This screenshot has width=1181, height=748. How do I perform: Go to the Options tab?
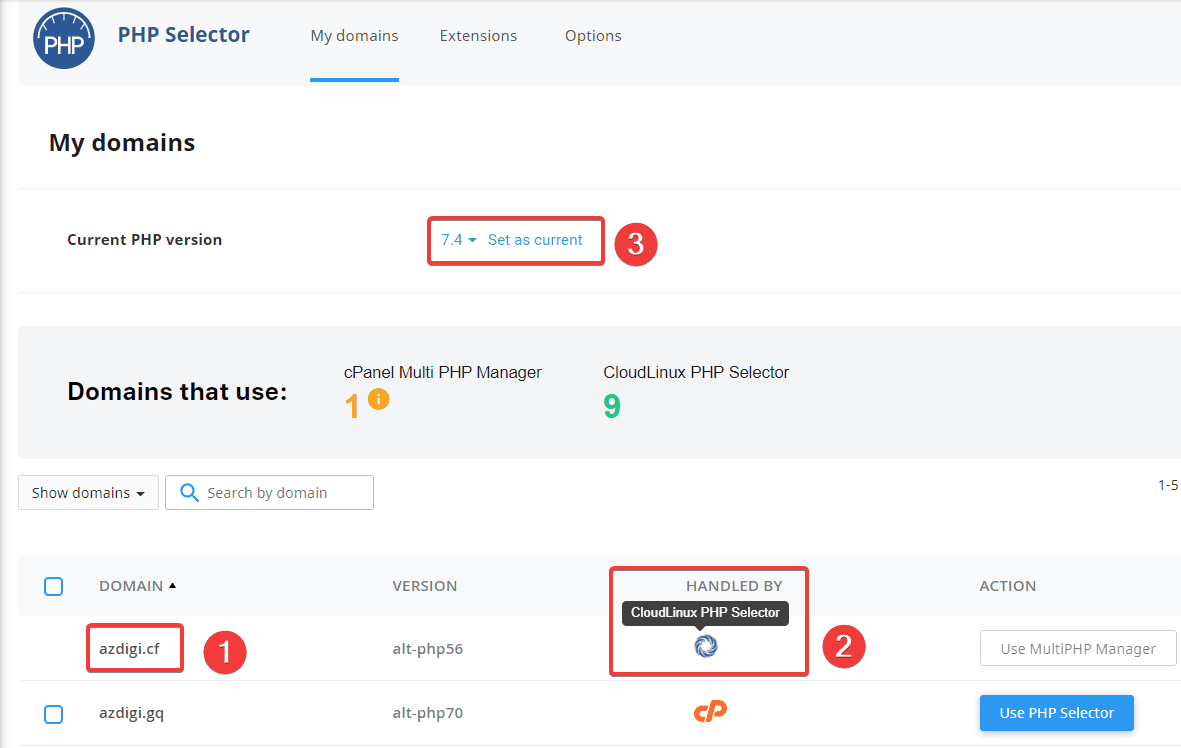tap(593, 36)
